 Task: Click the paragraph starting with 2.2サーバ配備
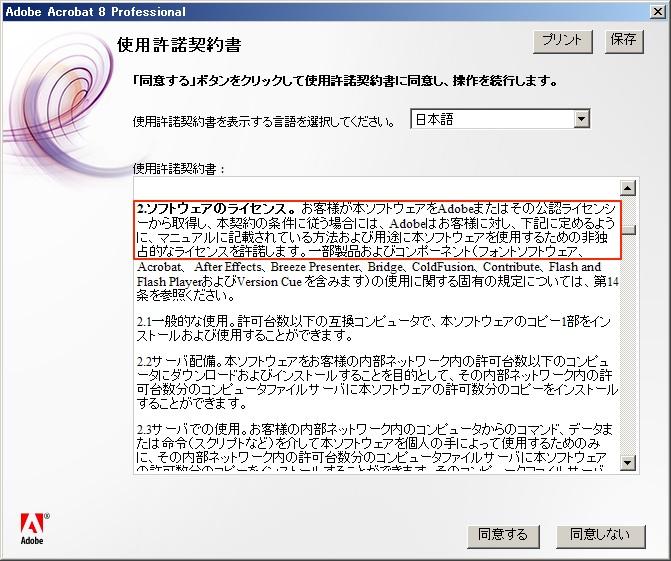point(377,382)
